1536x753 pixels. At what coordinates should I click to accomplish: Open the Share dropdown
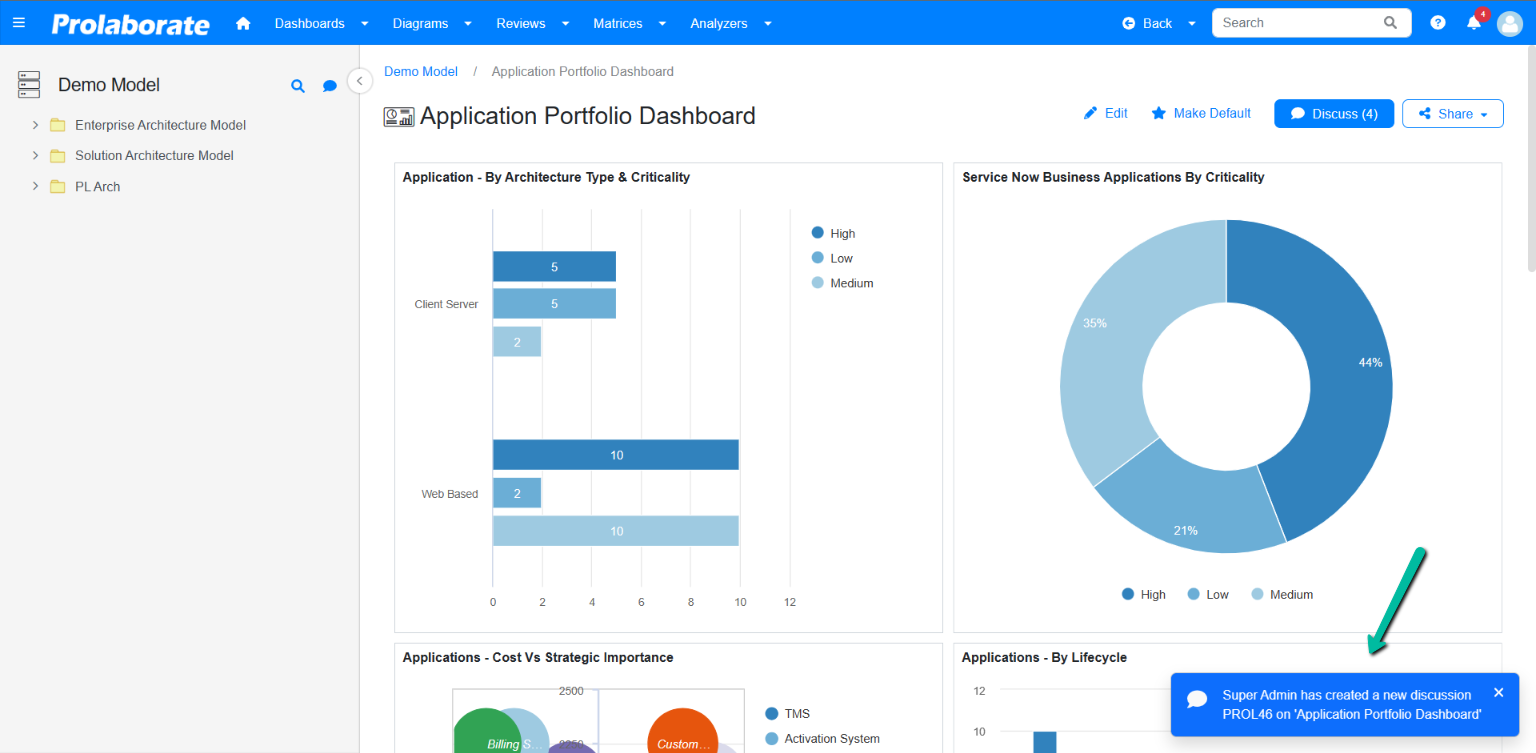1453,114
